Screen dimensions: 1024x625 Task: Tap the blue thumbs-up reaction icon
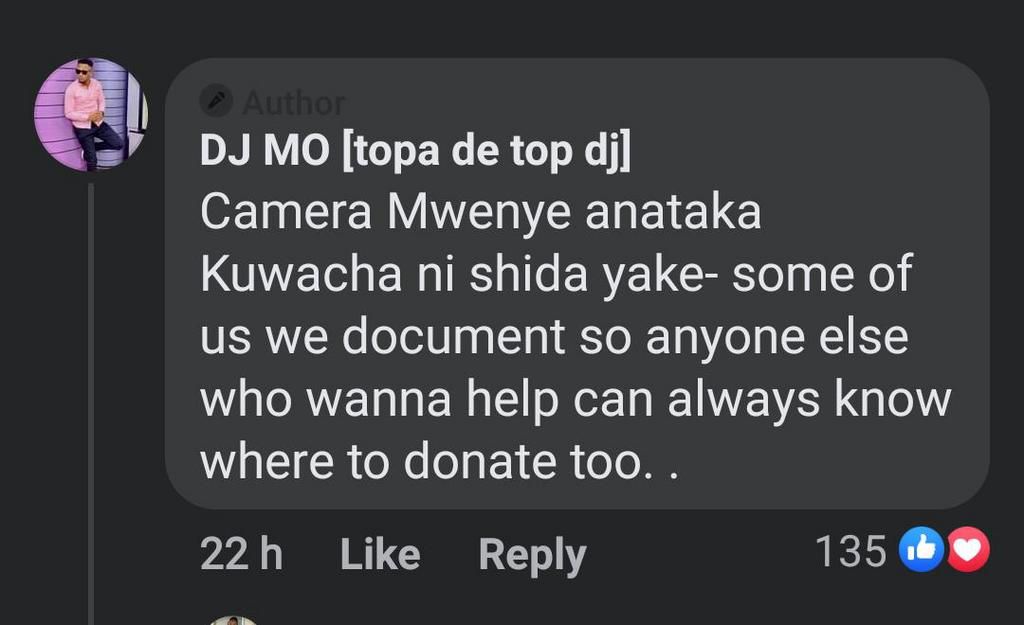pyautogui.click(x=922, y=550)
